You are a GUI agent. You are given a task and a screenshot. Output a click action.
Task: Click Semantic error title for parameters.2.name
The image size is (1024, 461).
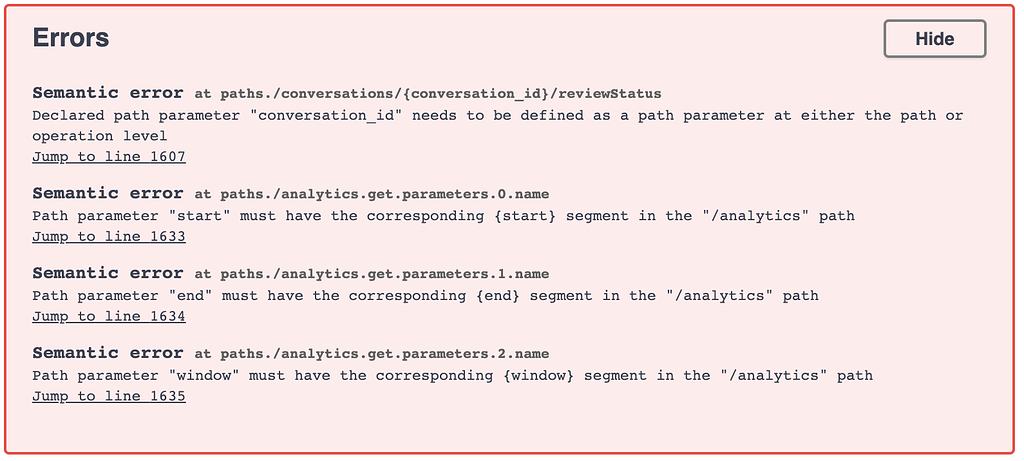click(108, 353)
